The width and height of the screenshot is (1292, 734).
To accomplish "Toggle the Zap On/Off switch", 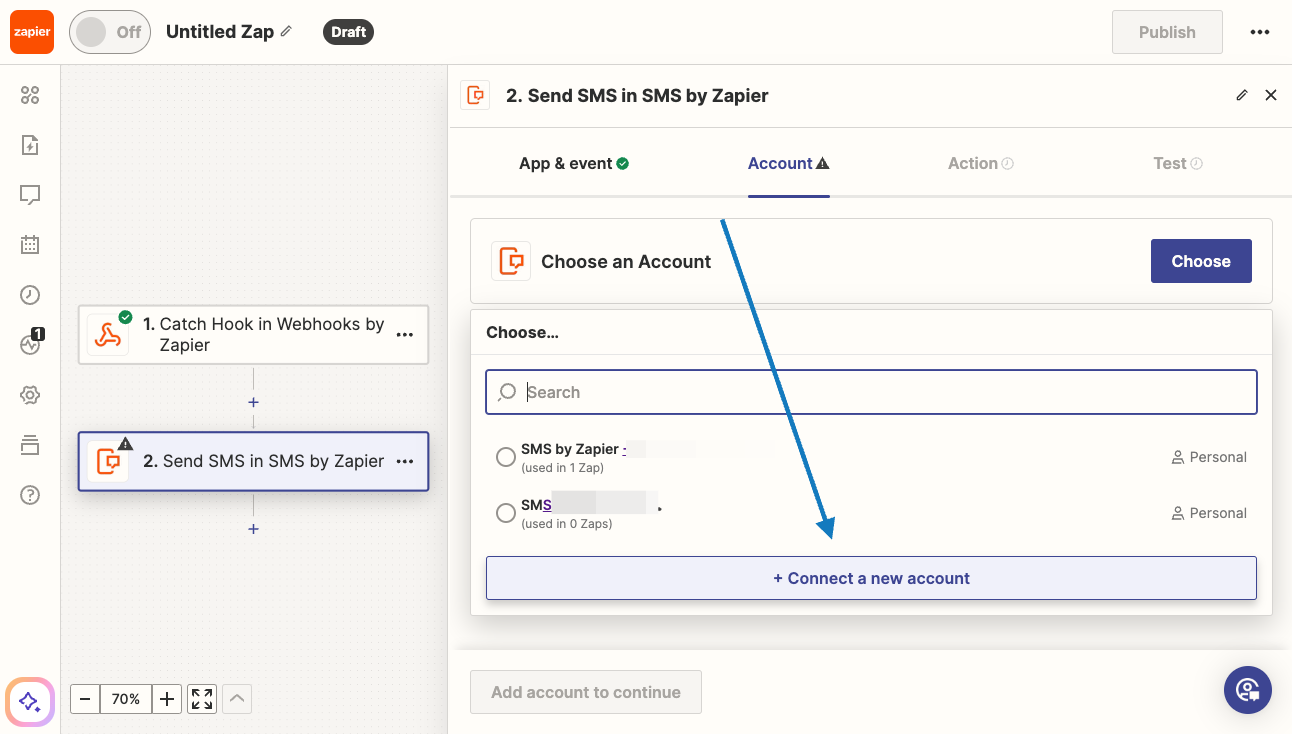I will coord(110,32).
